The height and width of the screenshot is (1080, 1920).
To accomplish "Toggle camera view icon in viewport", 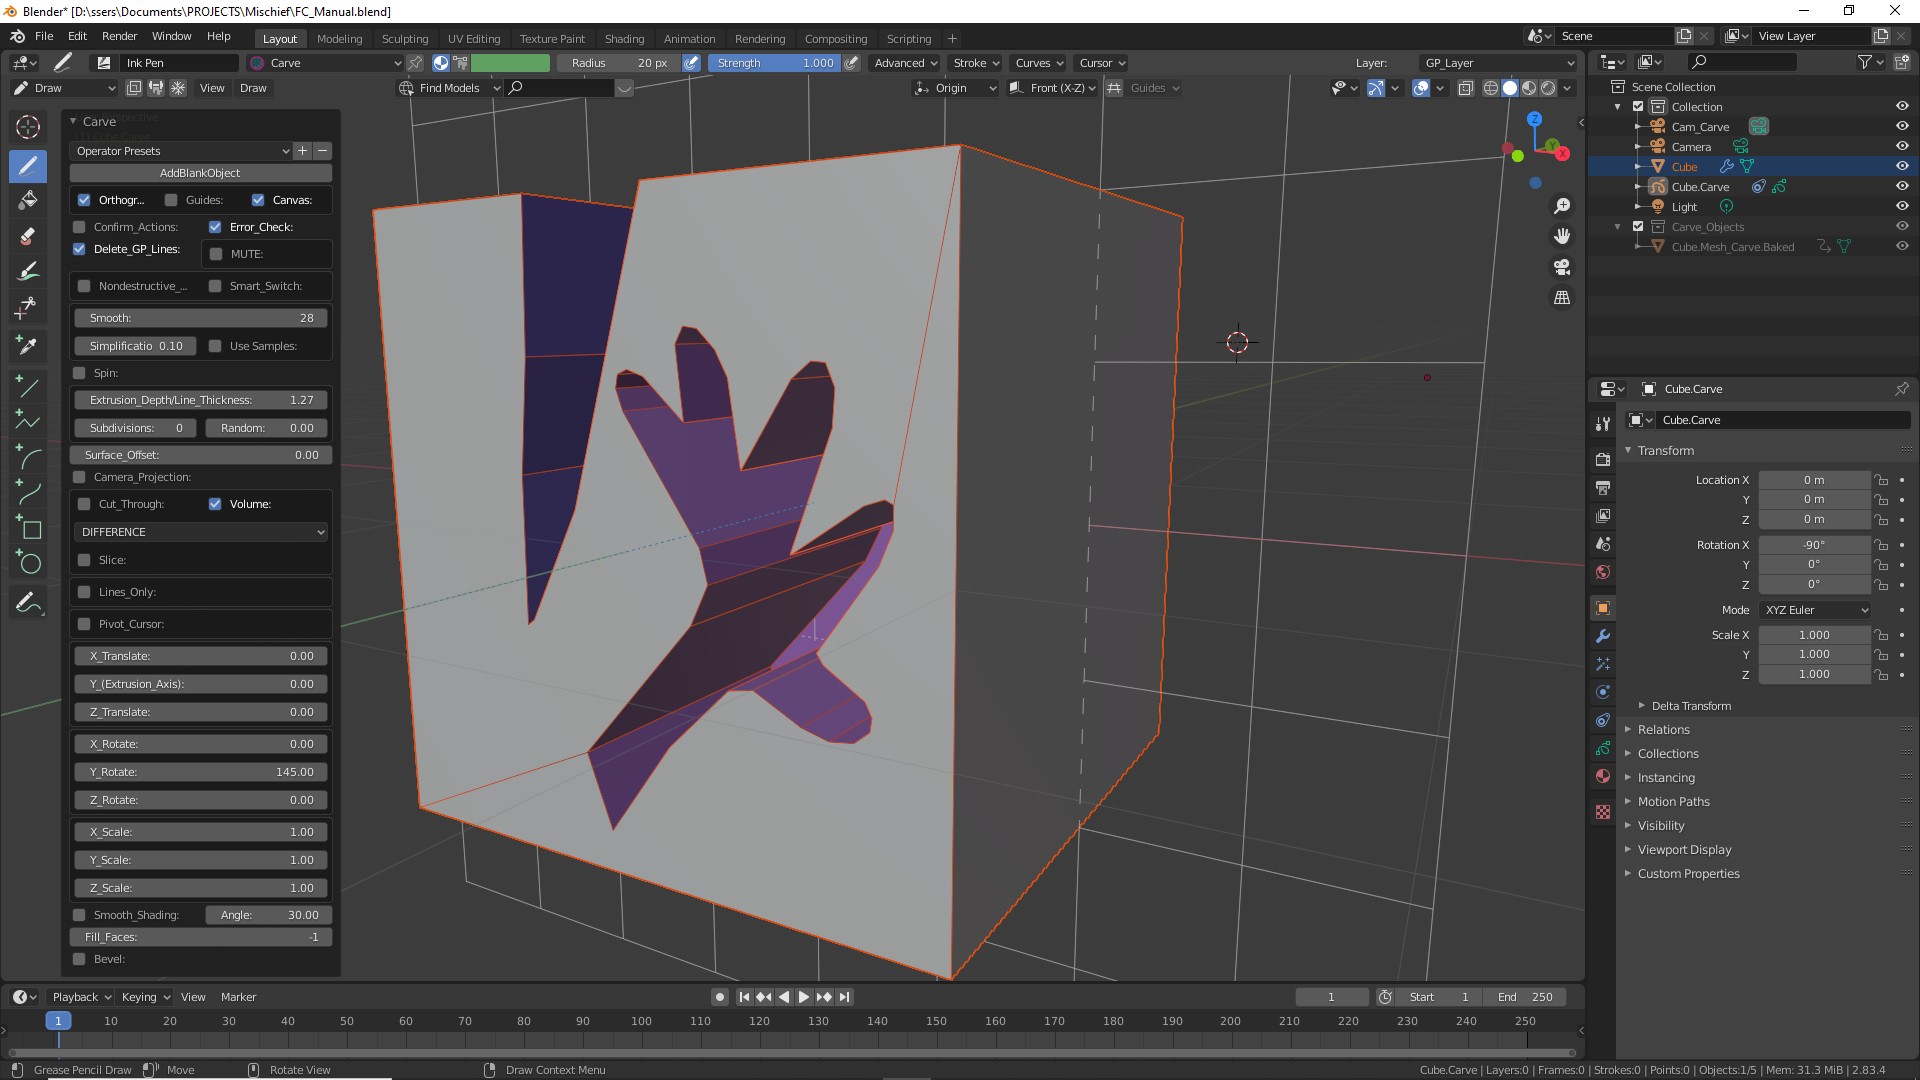I will pyautogui.click(x=1562, y=267).
